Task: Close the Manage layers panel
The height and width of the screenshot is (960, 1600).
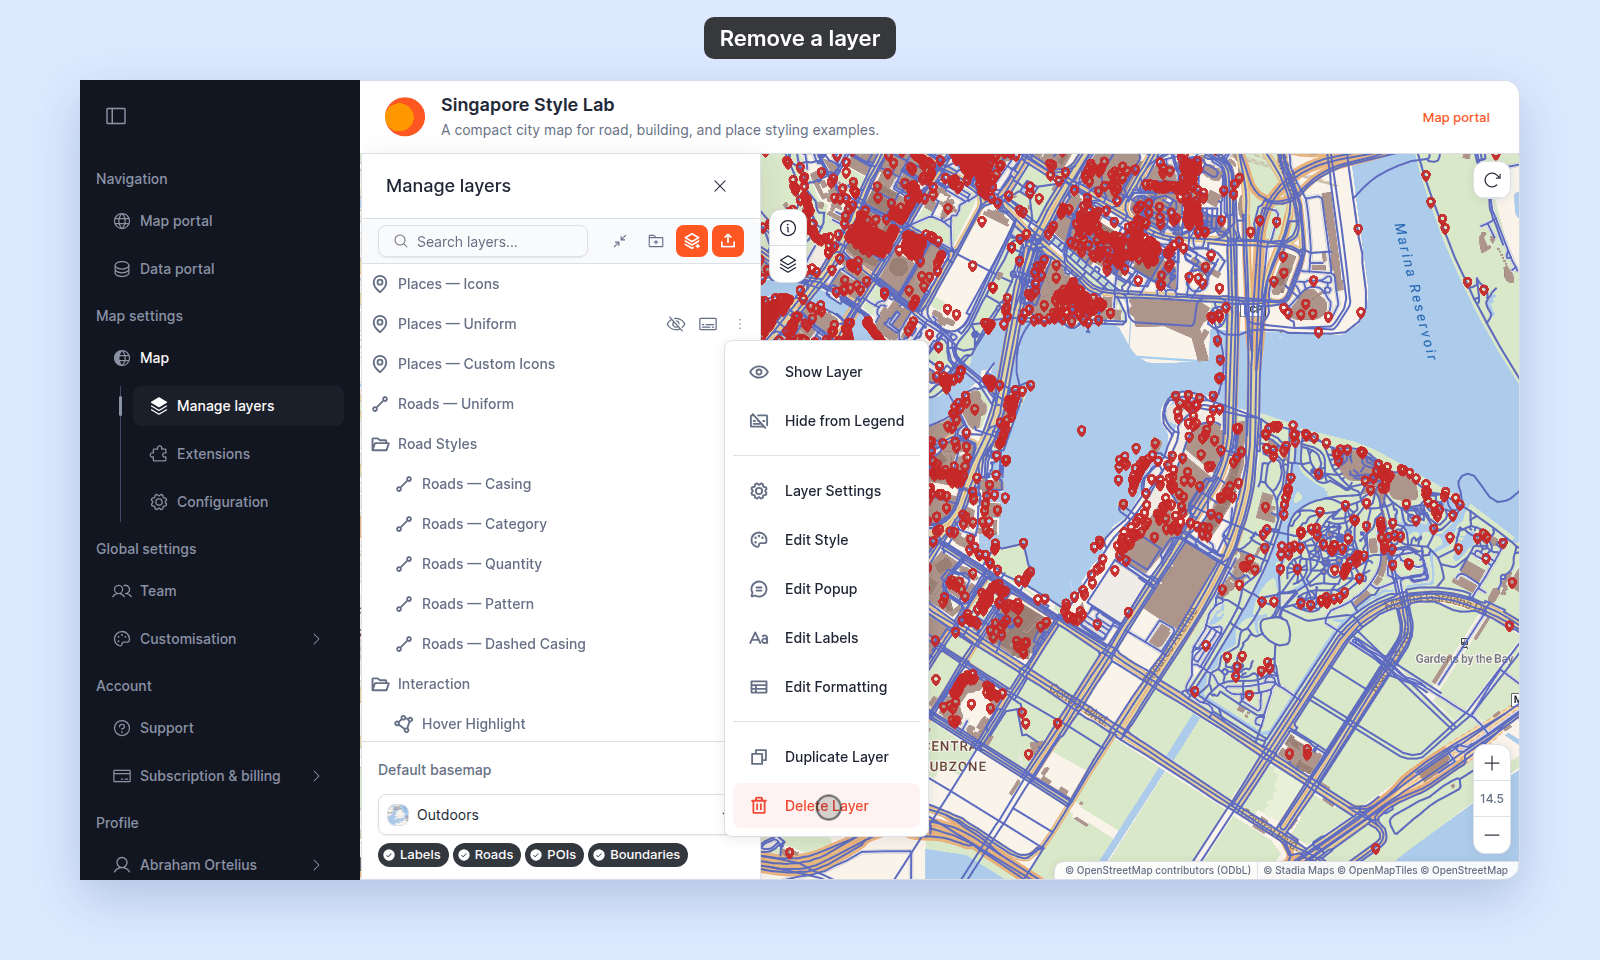Action: (x=720, y=186)
